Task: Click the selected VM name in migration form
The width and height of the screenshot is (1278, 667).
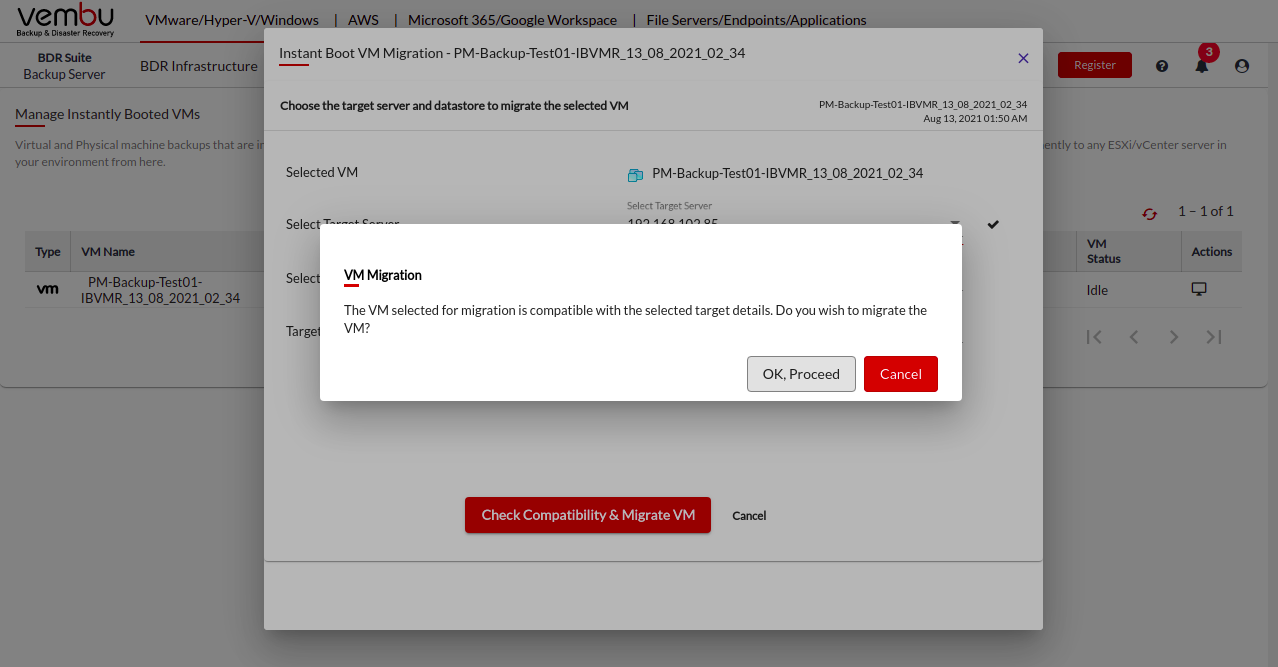Action: [788, 173]
